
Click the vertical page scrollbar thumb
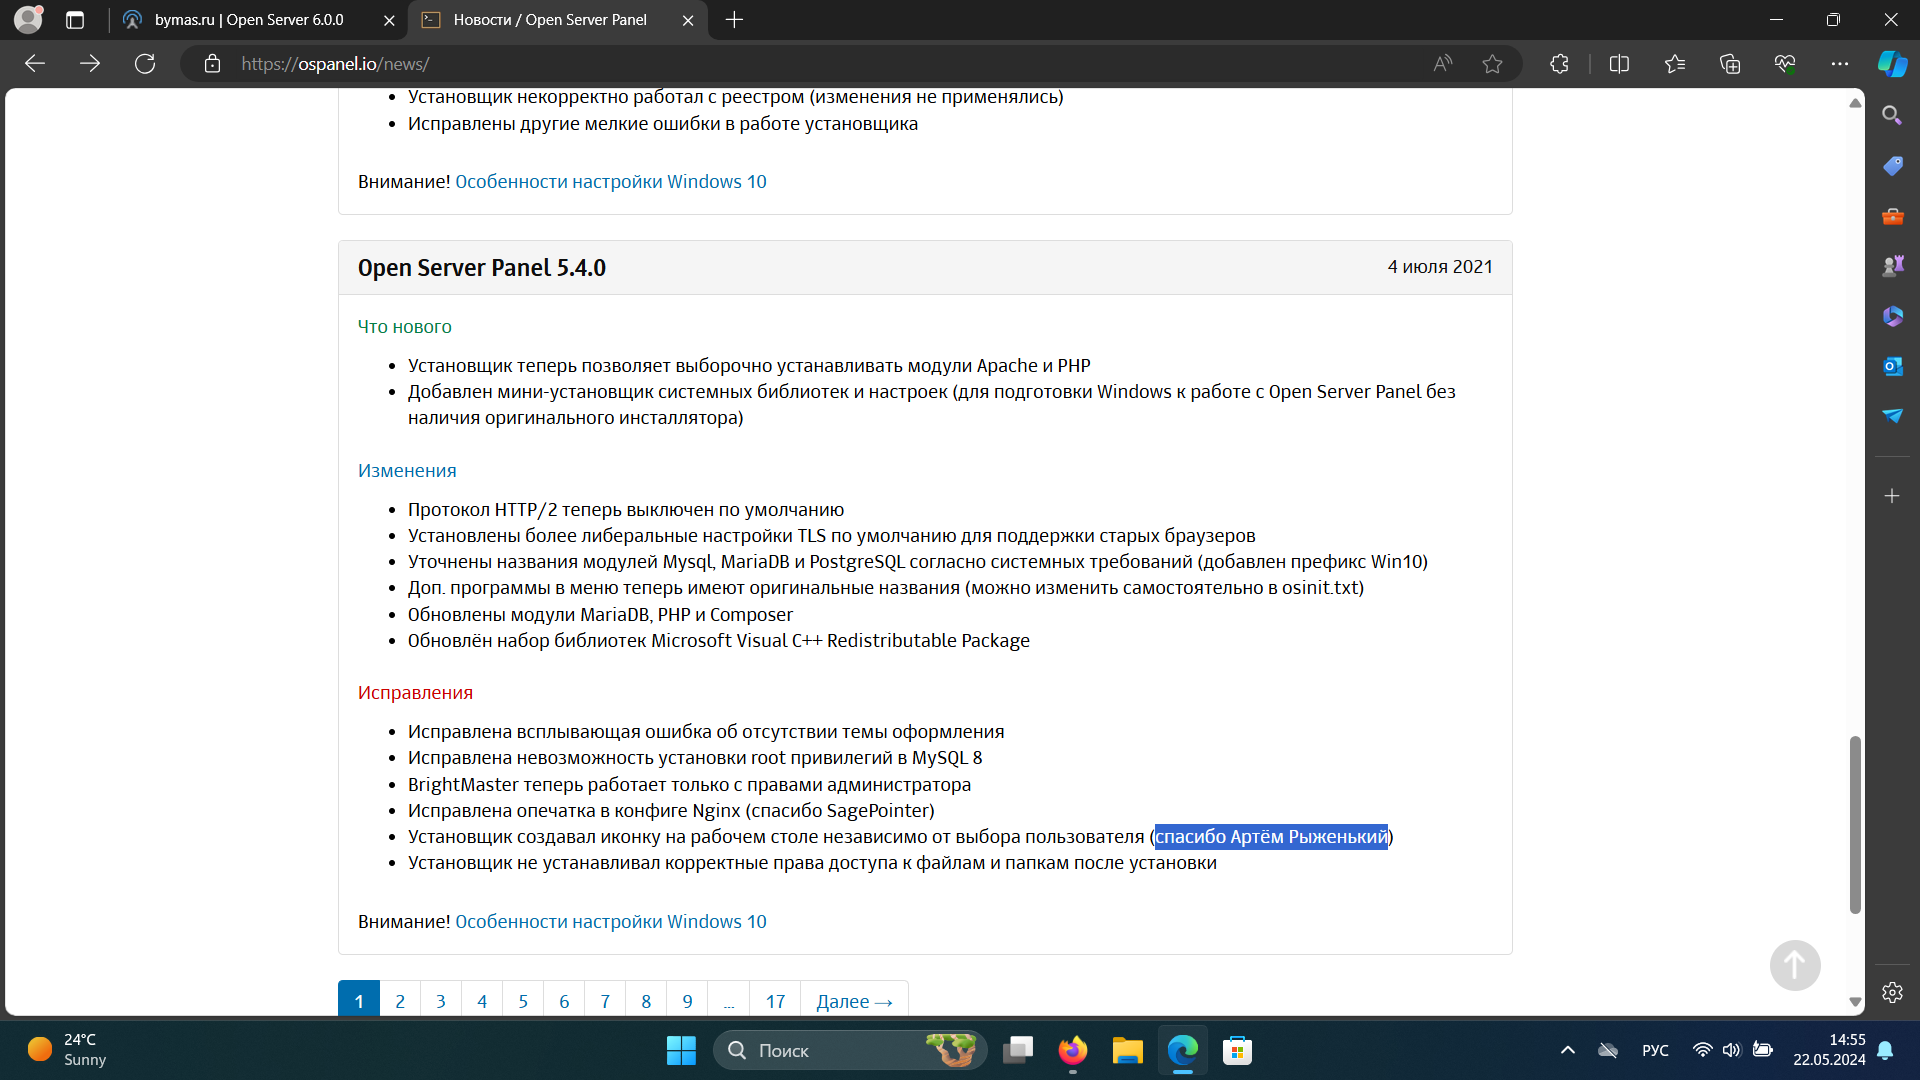tap(1855, 825)
